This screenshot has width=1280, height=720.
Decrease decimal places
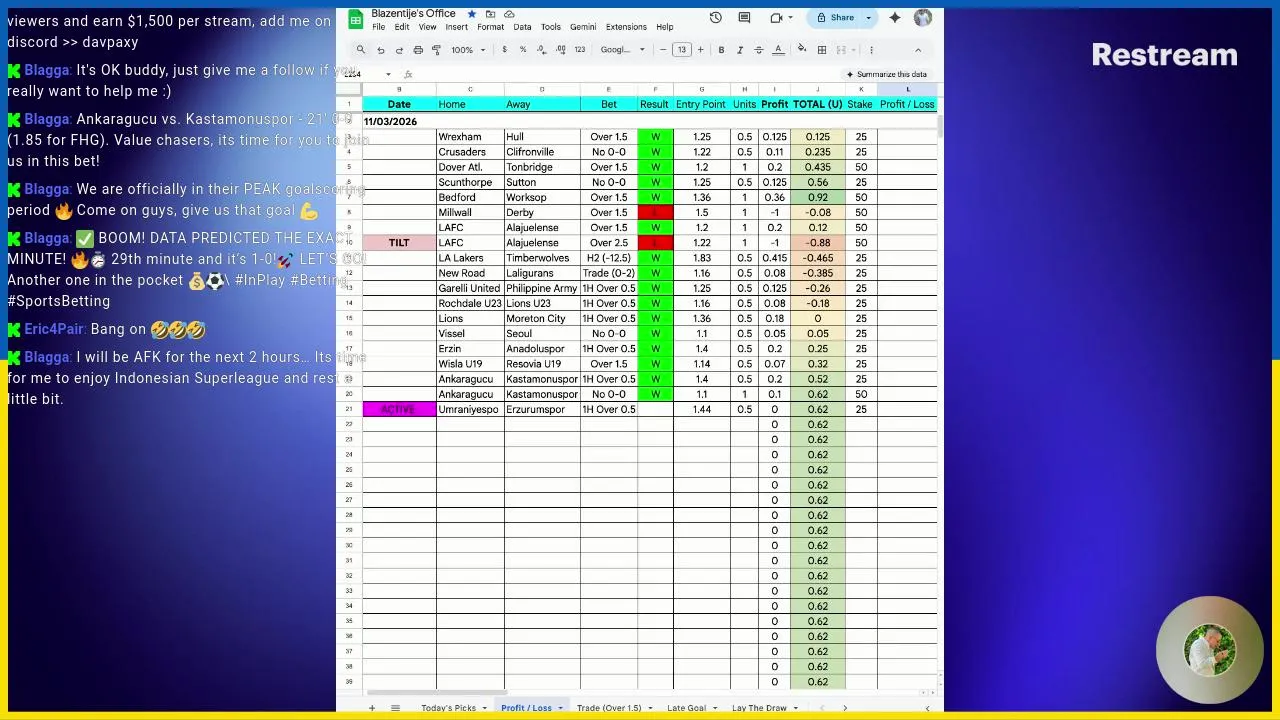541,50
